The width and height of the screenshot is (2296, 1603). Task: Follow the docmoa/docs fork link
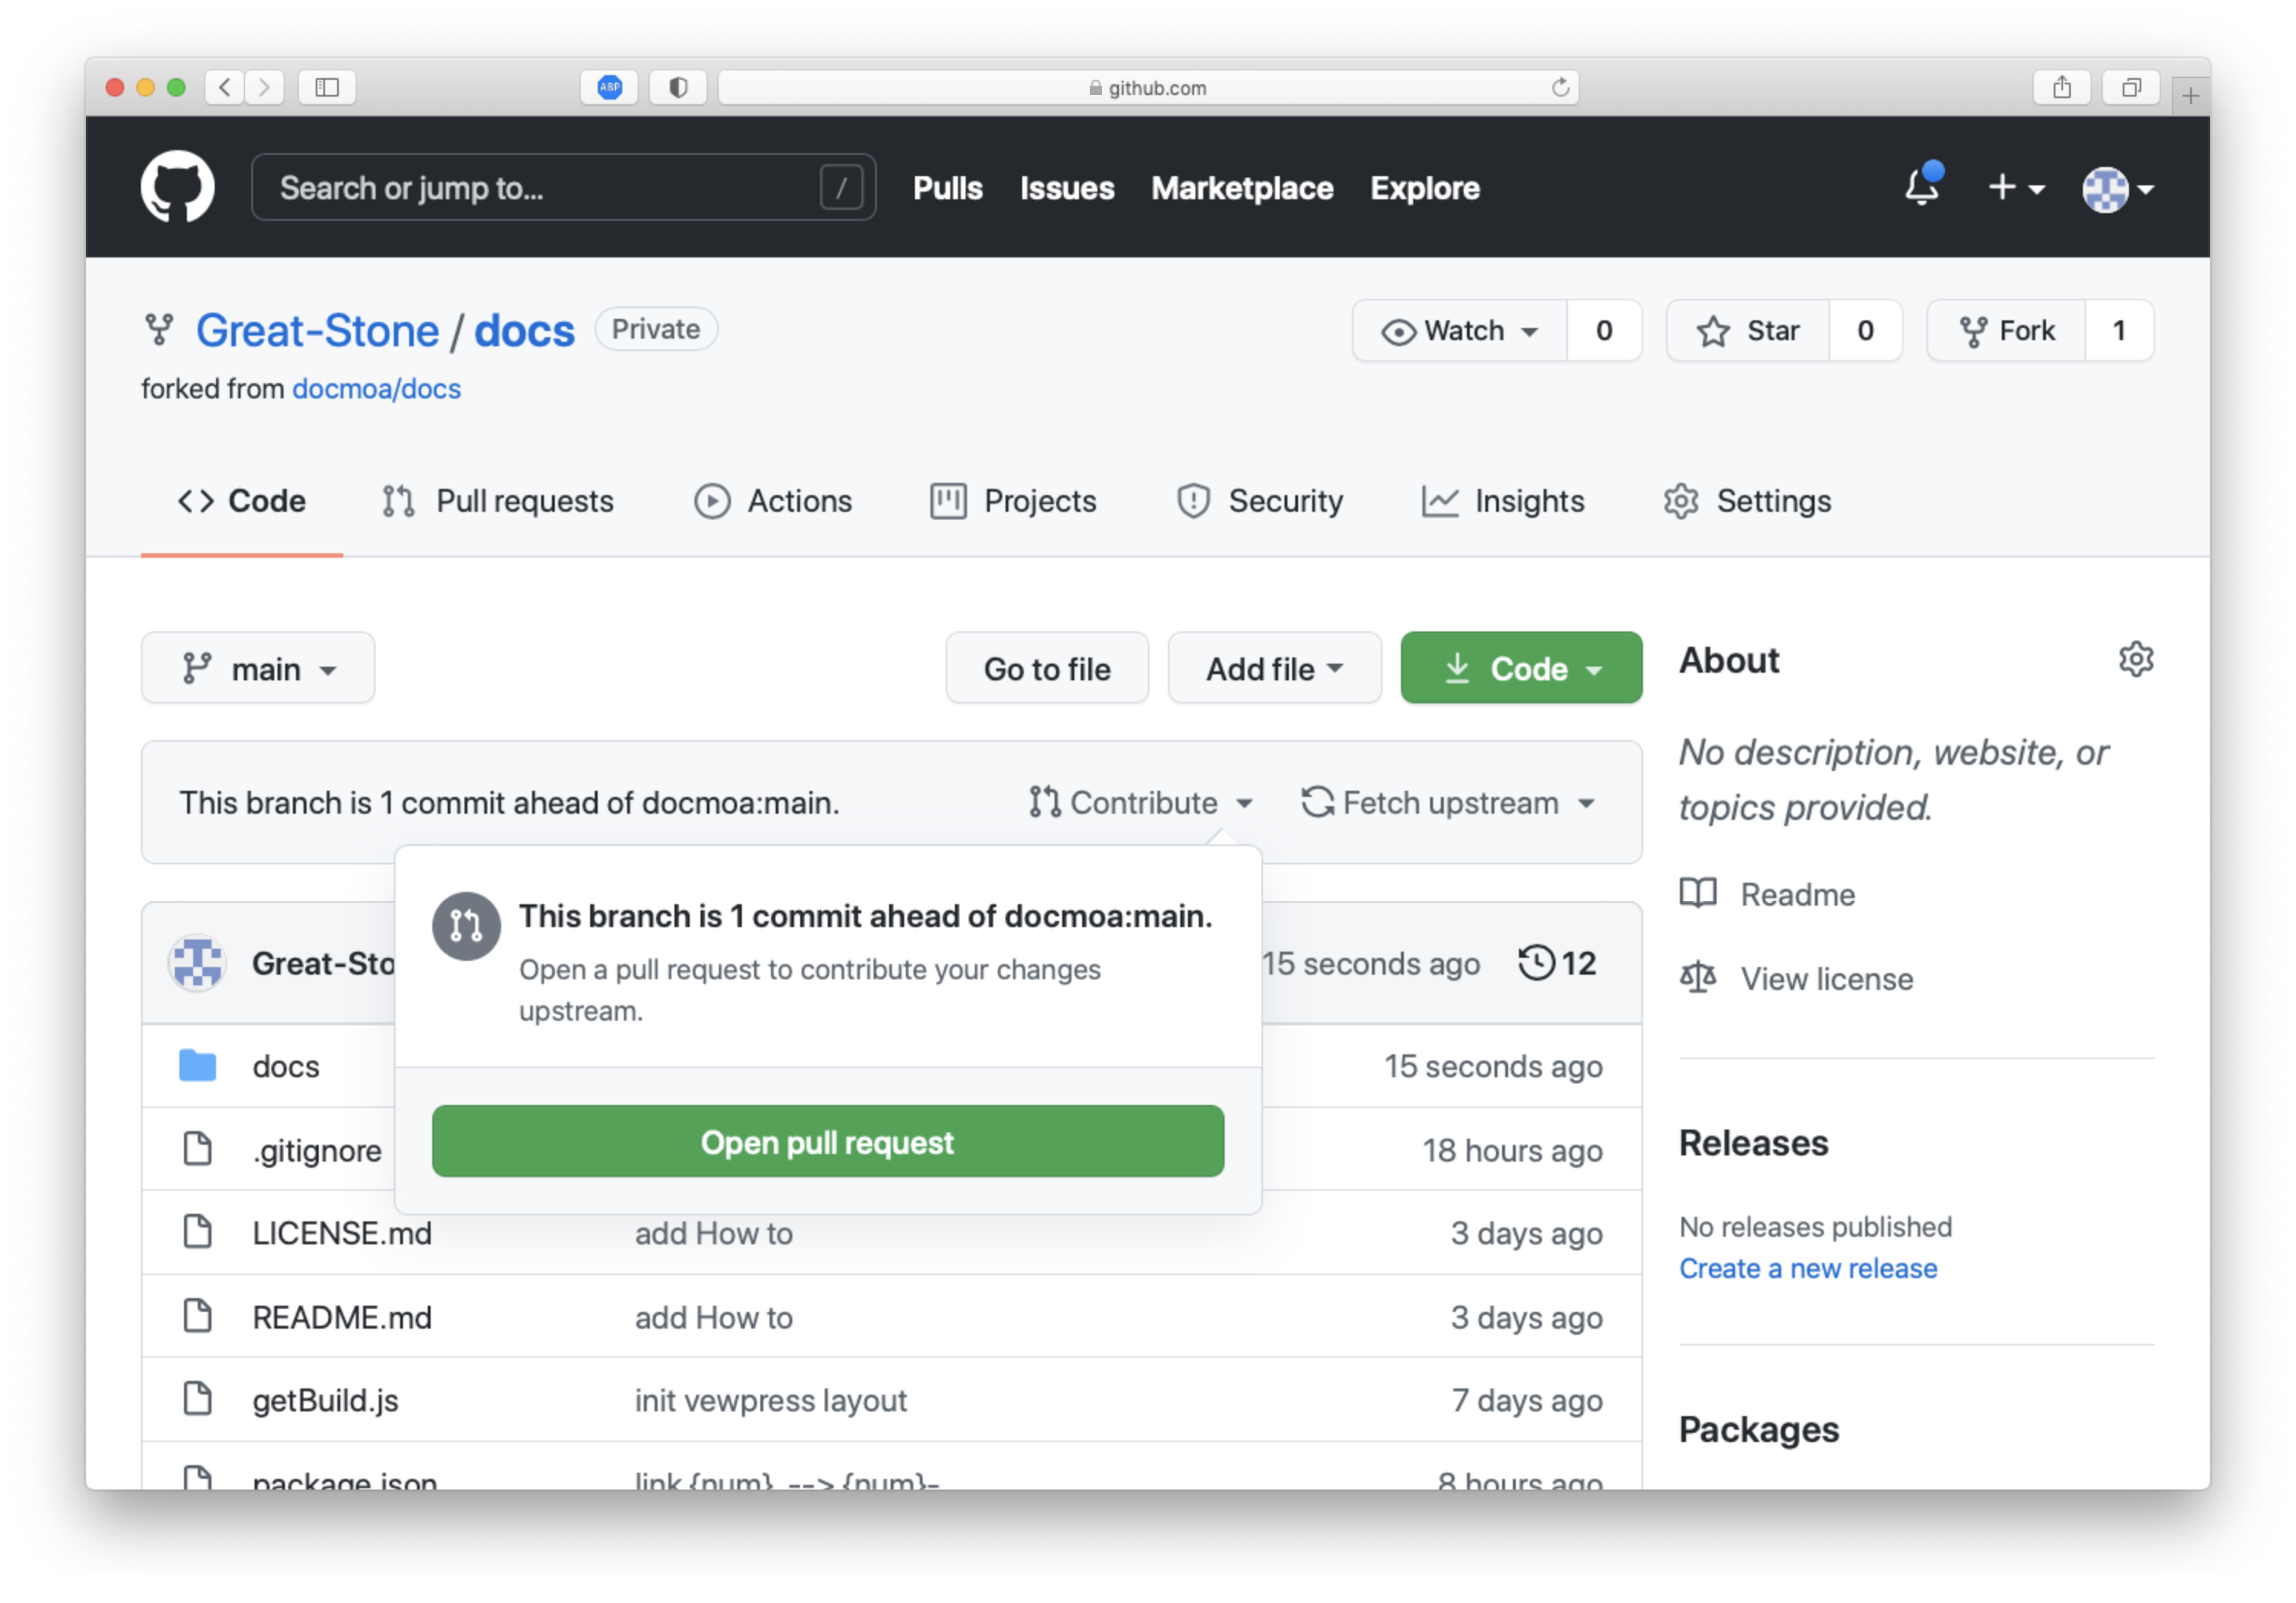(x=376, y=389)
